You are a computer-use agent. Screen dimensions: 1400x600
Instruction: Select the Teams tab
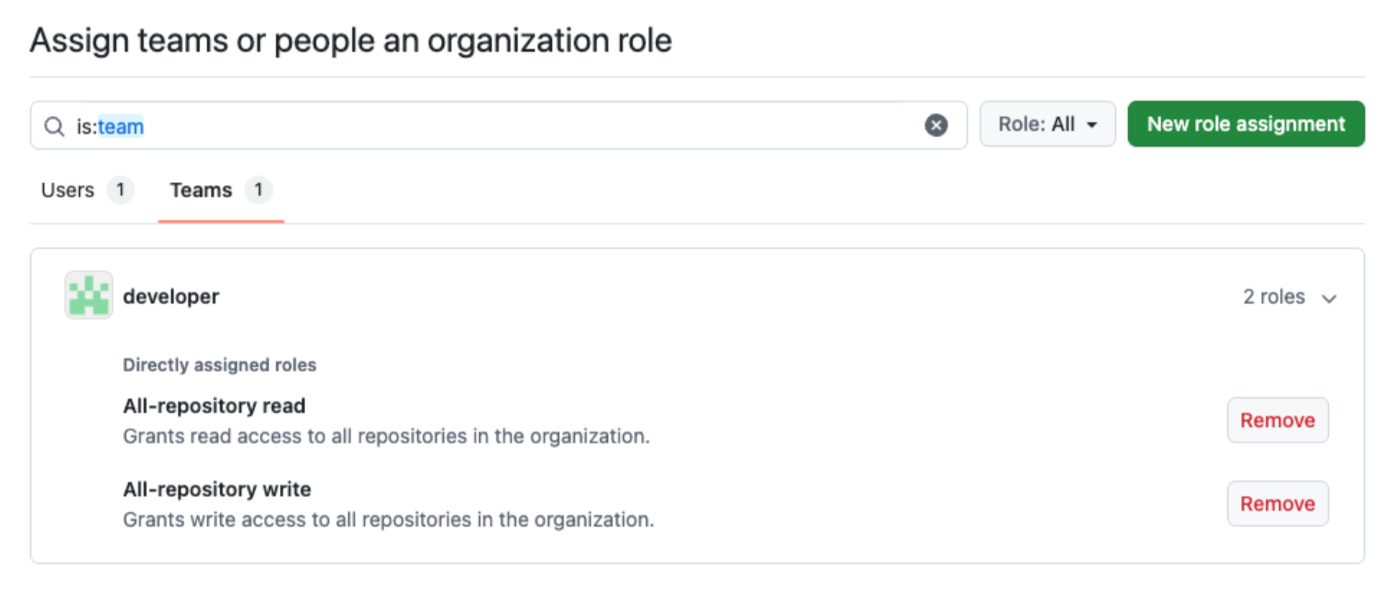[x=201, y=190]
